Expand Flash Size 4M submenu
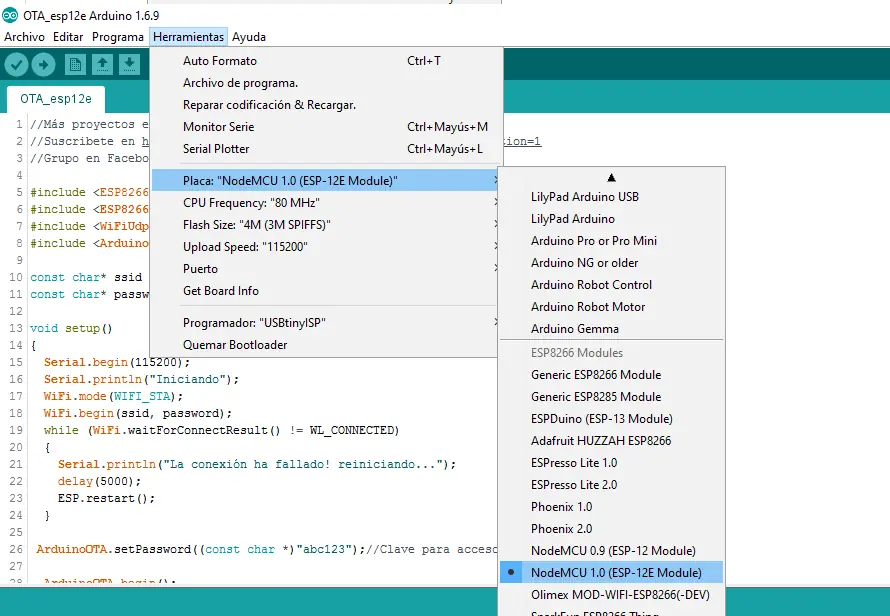 pos(324,225)
